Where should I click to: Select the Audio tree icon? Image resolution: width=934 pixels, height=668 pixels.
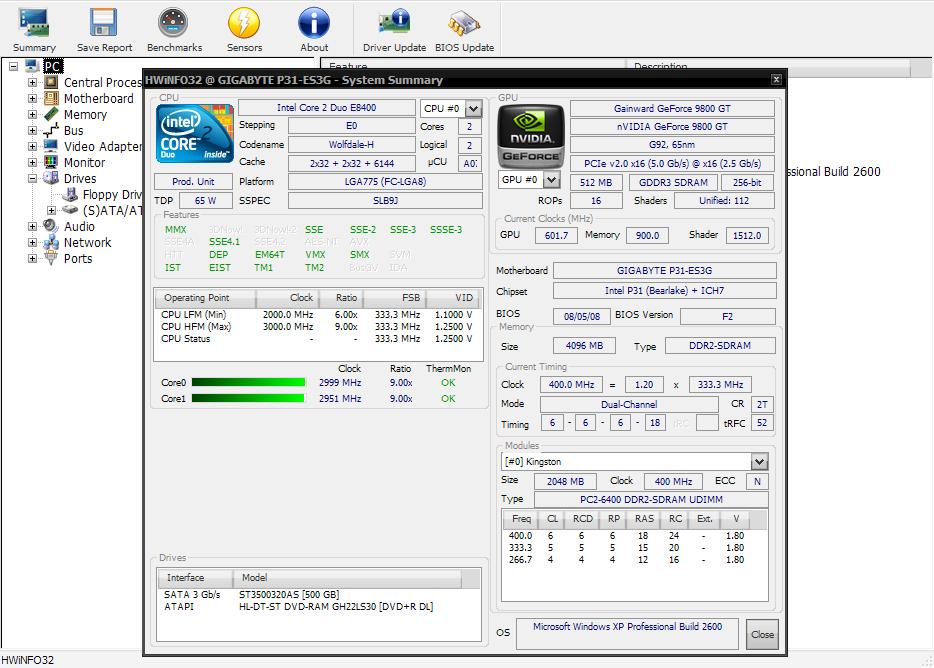click(x=51, y=226)
